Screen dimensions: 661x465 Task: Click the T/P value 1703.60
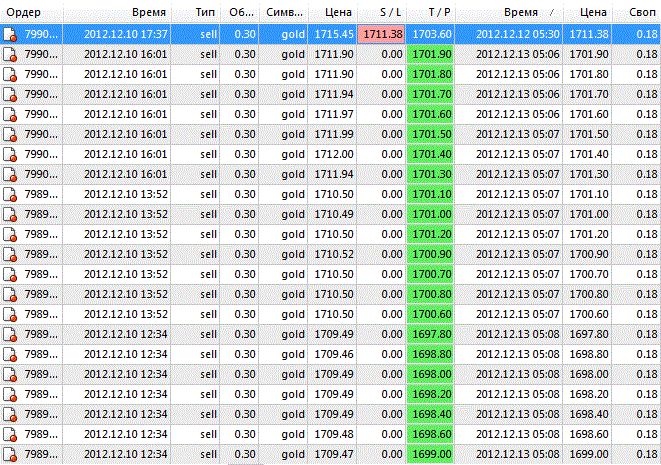click(x=432, y=34)
